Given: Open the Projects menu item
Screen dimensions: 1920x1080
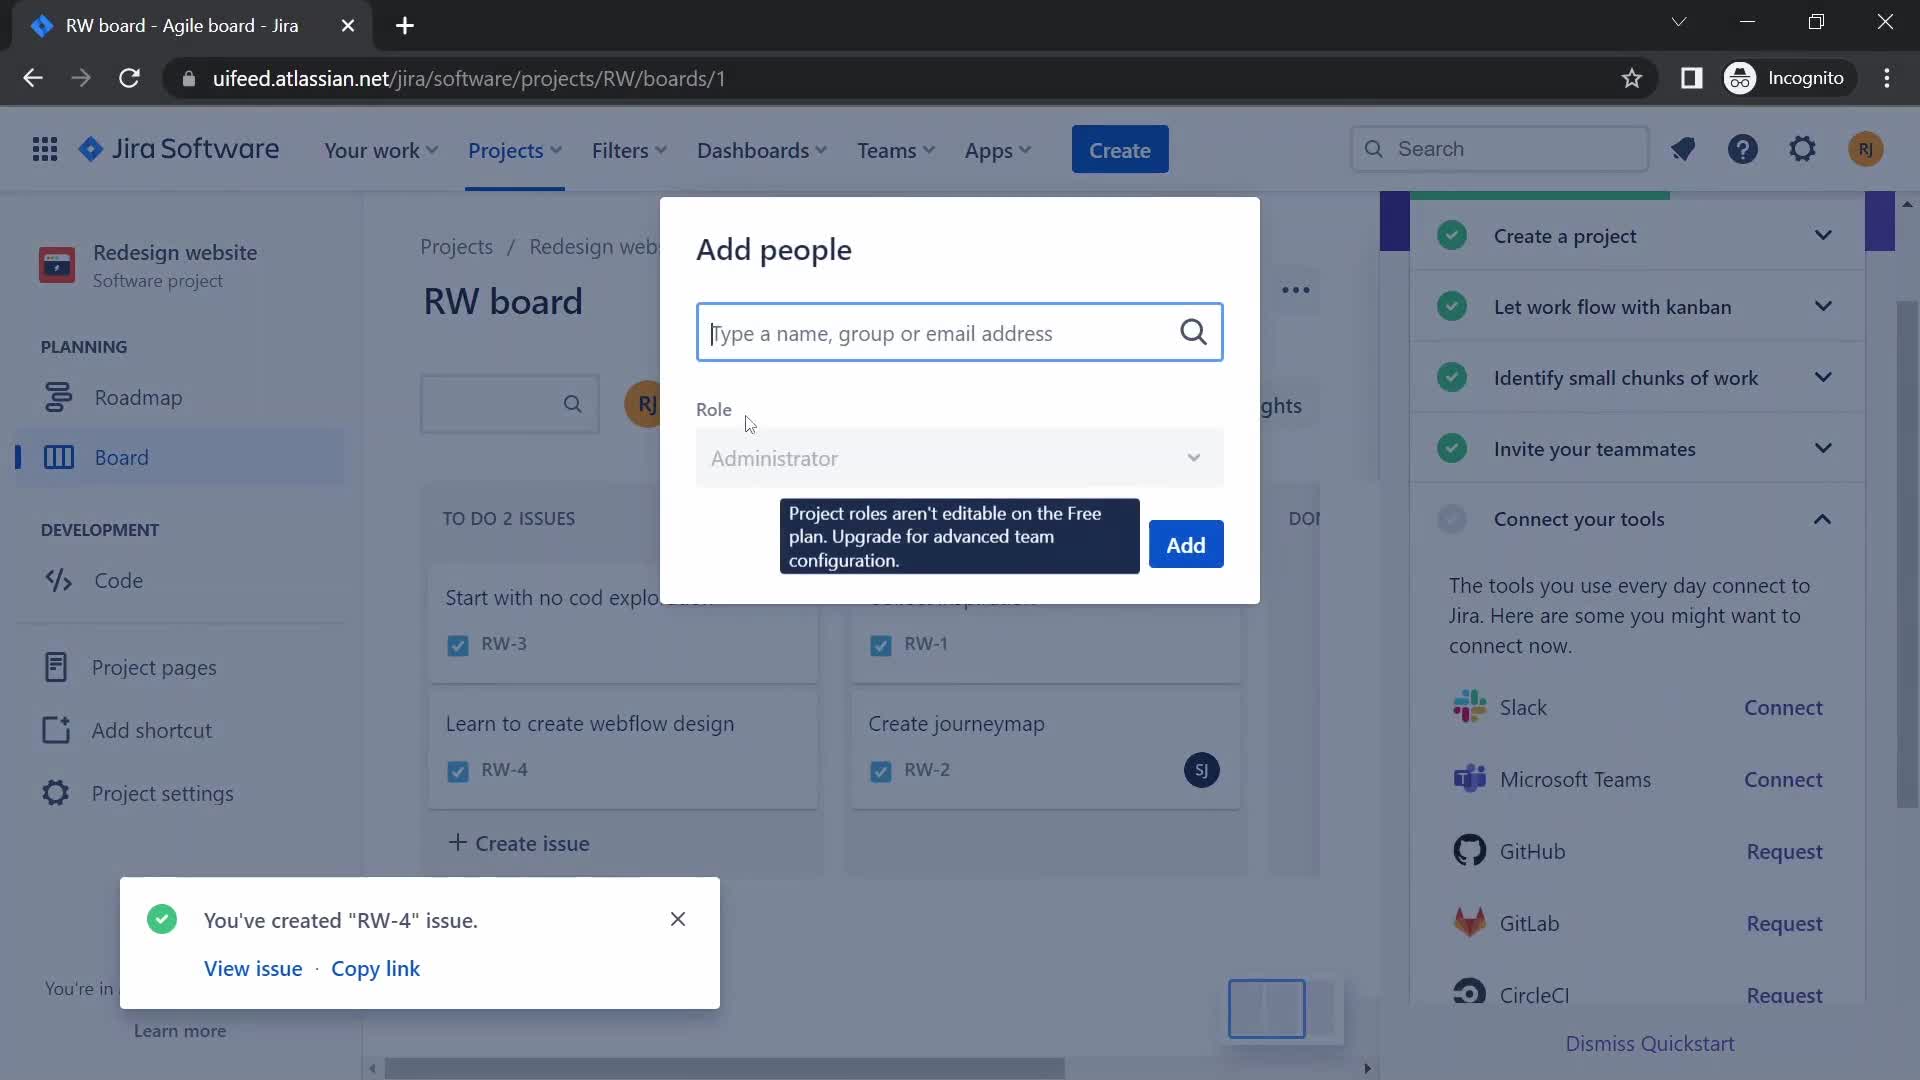Looking at the screenshot, I should tap(513, 149).
